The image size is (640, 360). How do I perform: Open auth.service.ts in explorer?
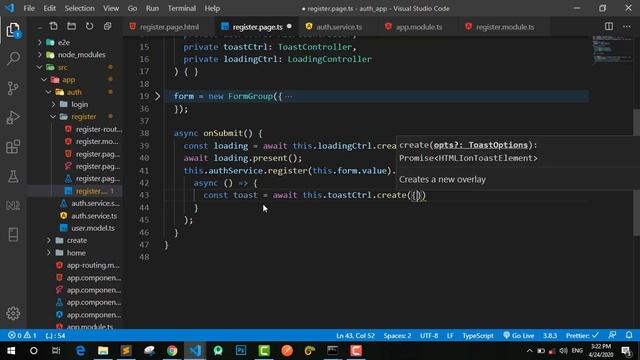(94, 216)
